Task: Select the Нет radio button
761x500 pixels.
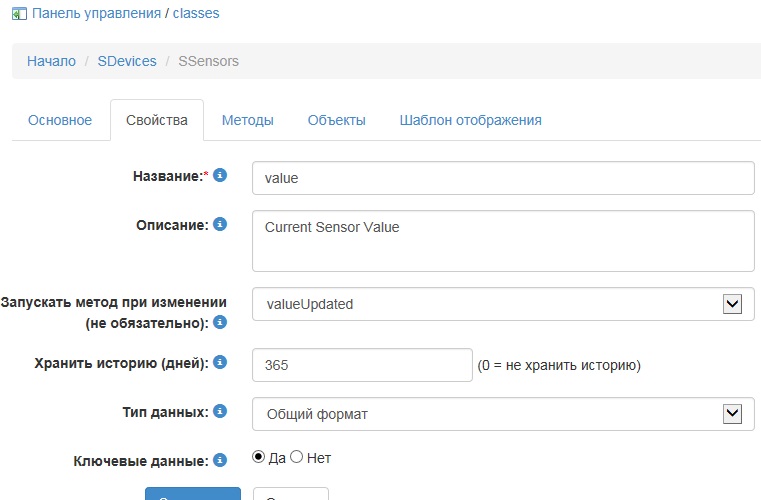Action: pos(296,457)
